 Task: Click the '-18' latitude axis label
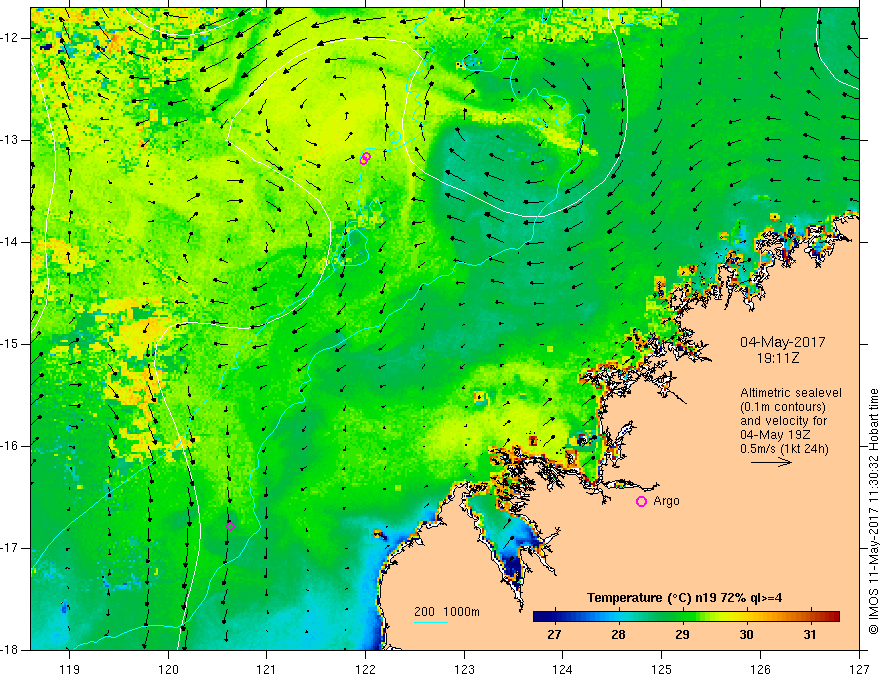(11, 650)
